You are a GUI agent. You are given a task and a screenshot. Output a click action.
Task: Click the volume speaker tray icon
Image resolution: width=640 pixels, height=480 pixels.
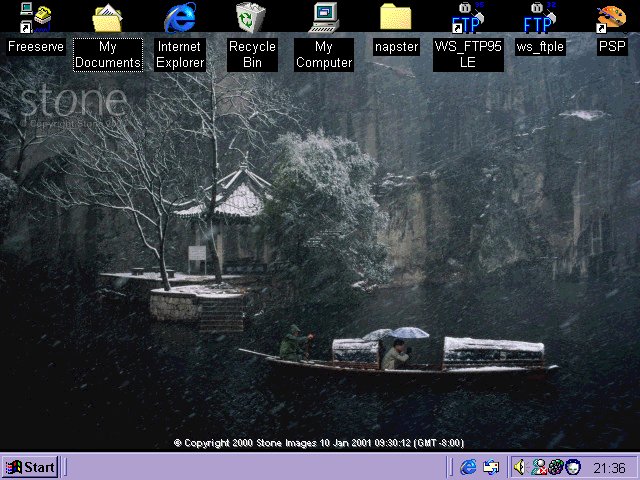pos(520,467)
